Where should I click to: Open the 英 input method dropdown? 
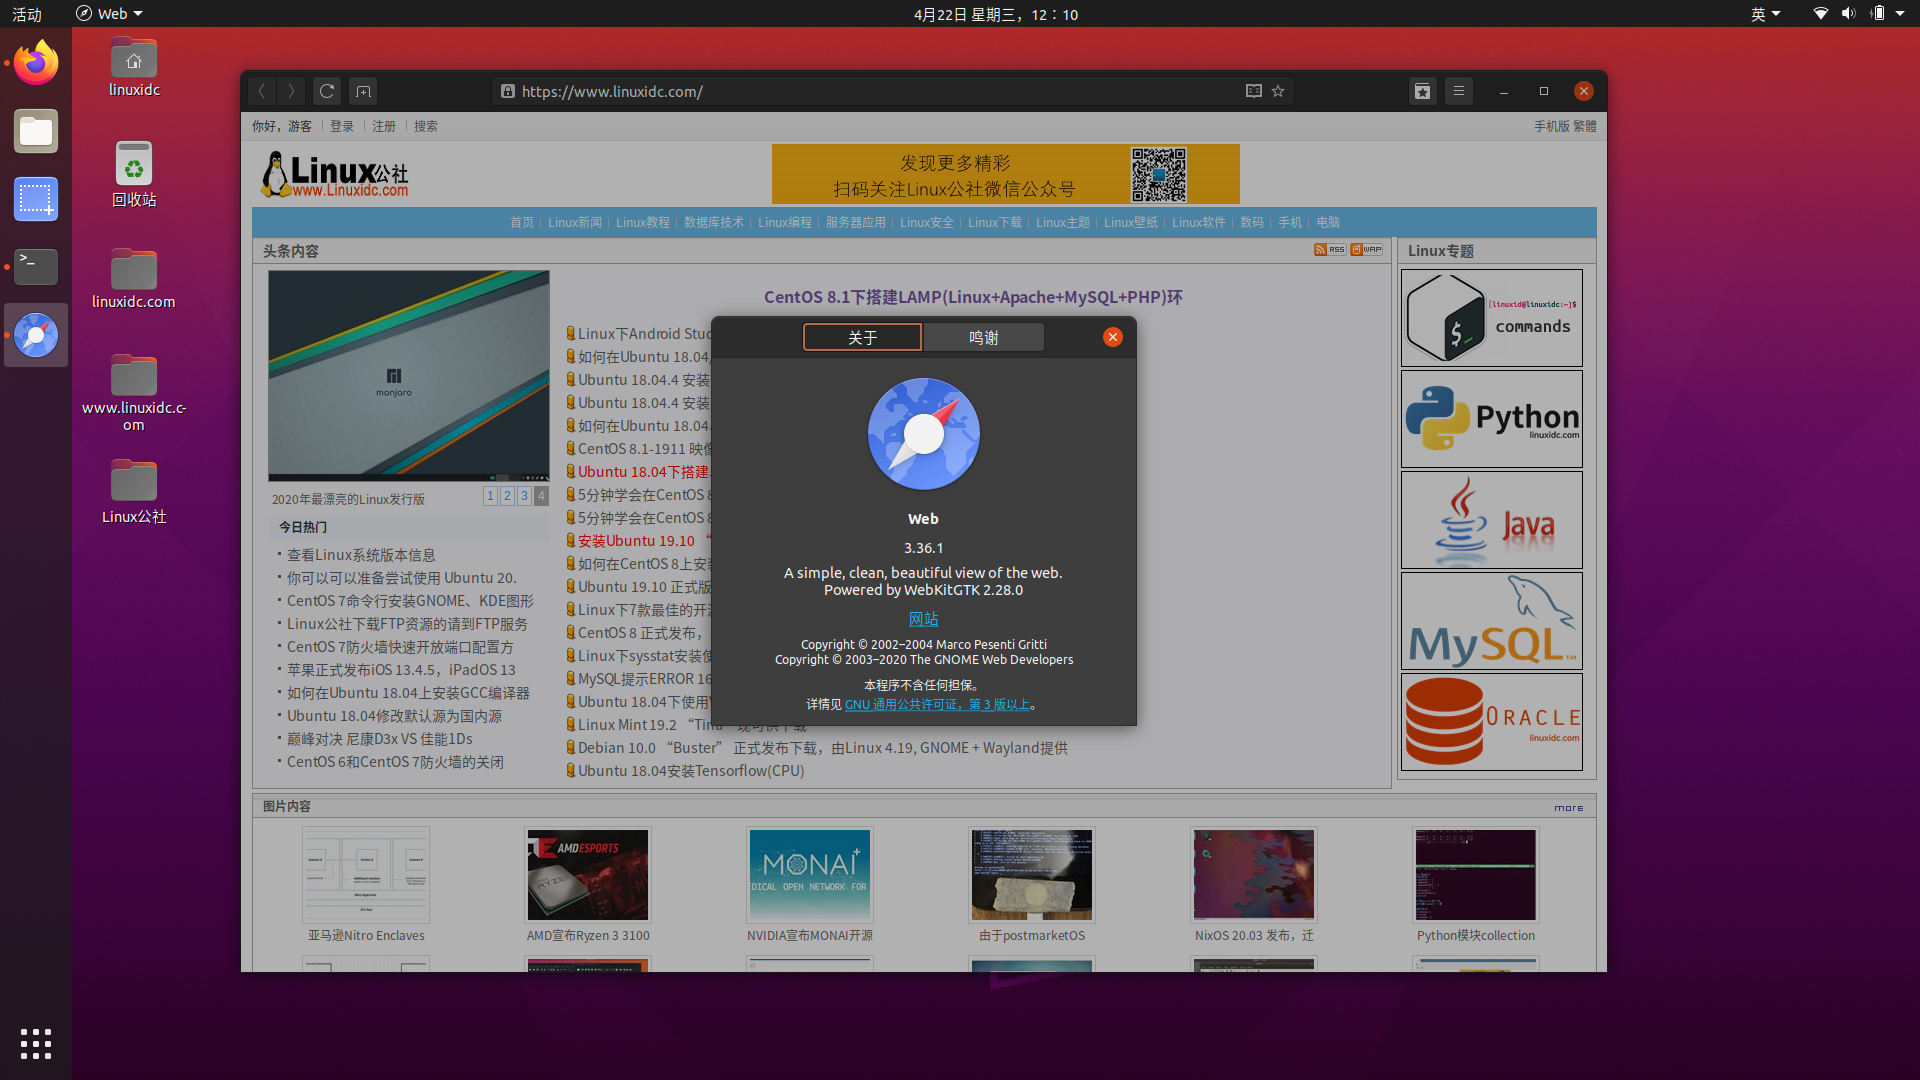tap(1765, 14)
